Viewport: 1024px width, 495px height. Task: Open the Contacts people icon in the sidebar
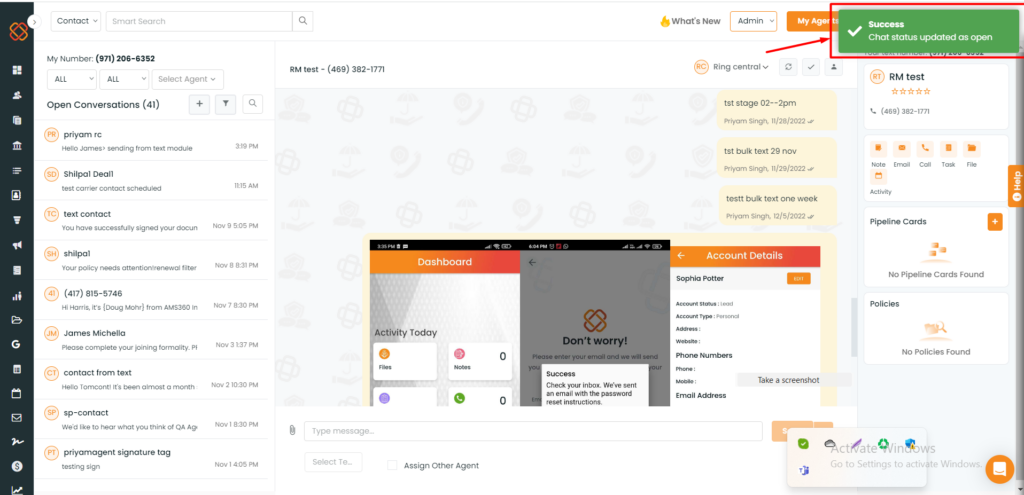(x=17, y=95)
